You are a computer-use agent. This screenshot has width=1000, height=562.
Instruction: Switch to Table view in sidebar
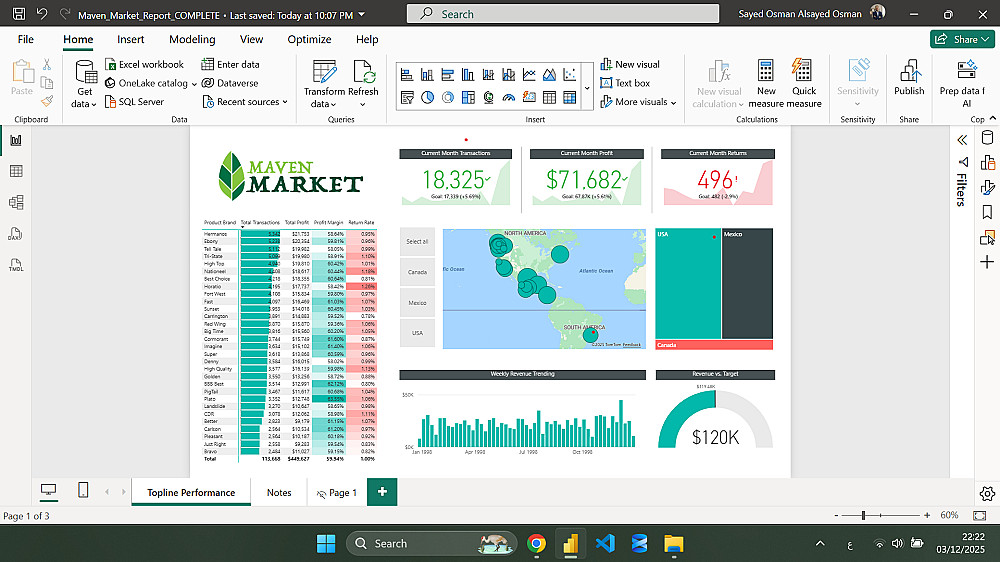16,171
